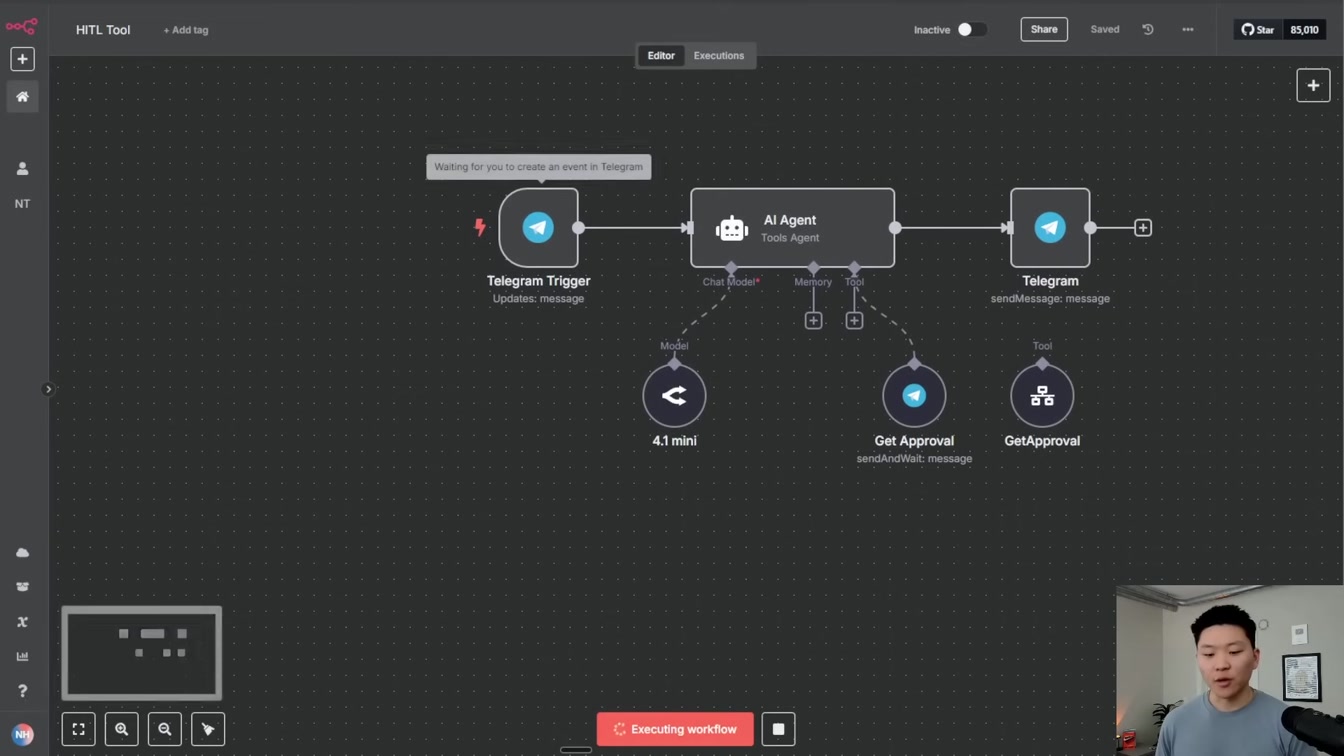Open the Personal user icon in sidebar
The height and width of the screenshot is (756, 1344).
click(22, 169)
